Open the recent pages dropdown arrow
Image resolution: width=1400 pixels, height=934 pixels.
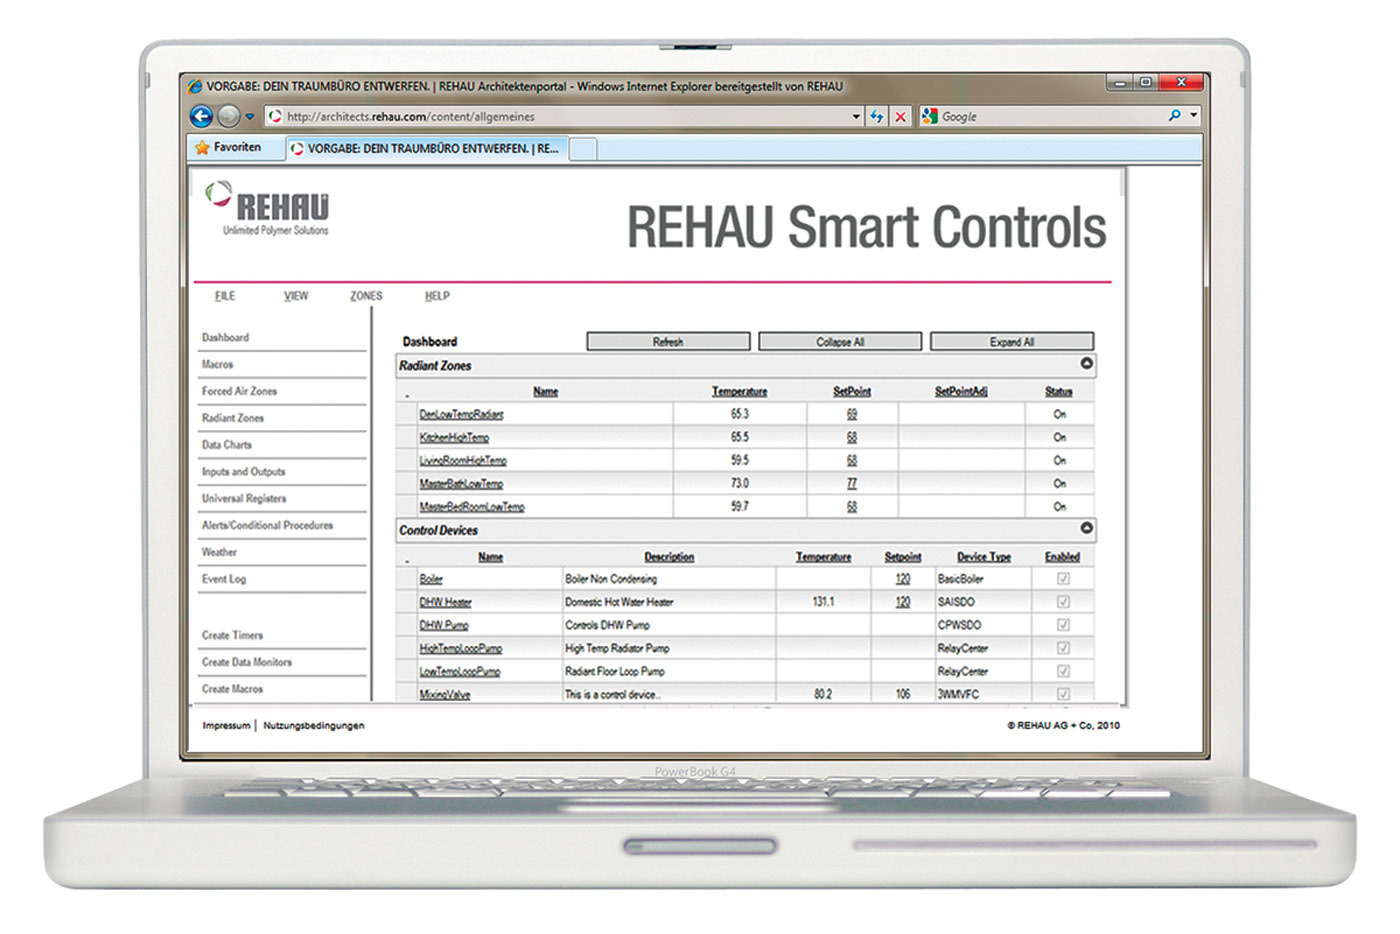tap(249, 117)
